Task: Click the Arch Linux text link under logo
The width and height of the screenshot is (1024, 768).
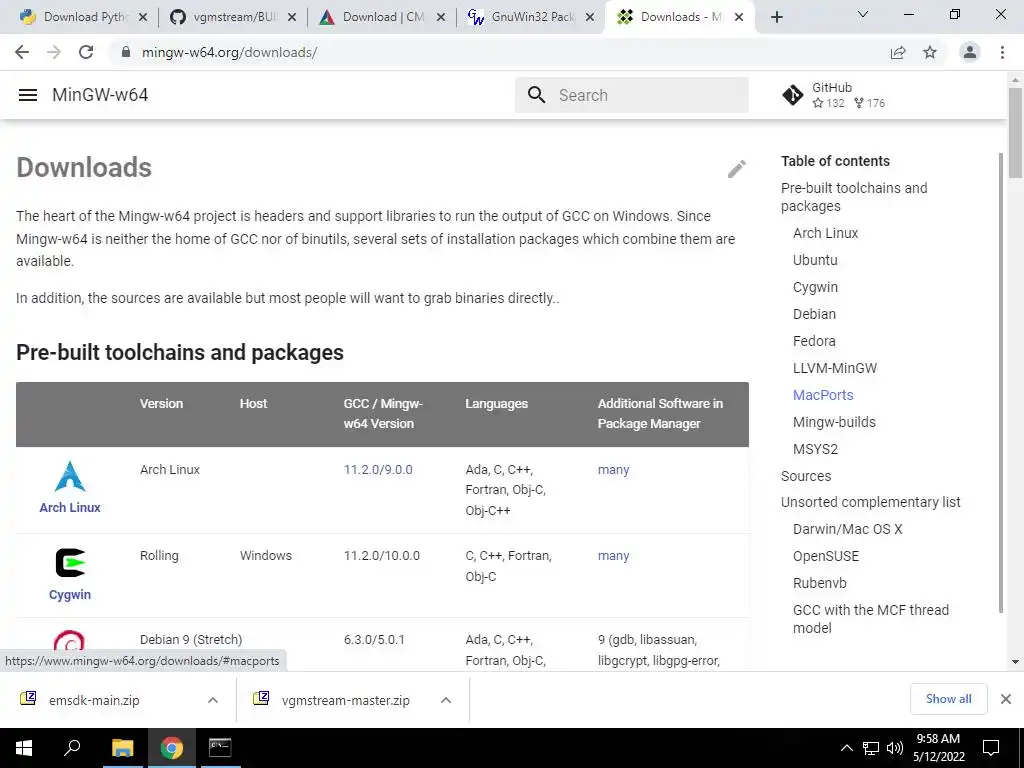Action: point(70,507)
